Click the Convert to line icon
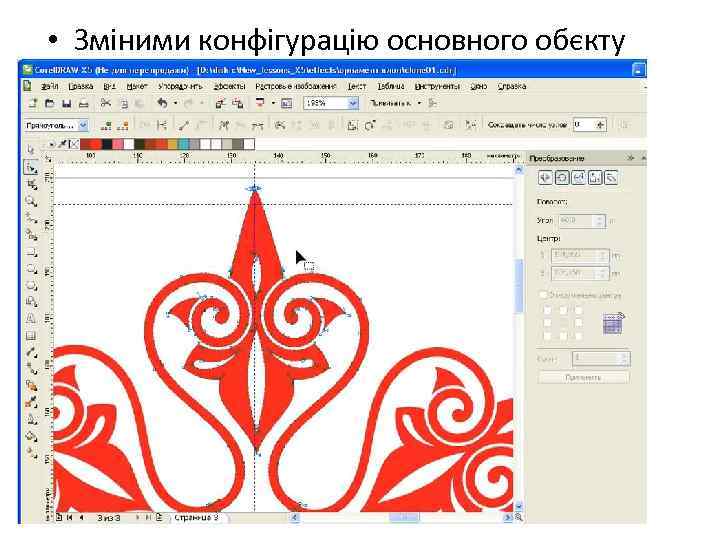Image resolution: width=720 pixels, height=540 pixels. tap(184, 125)
